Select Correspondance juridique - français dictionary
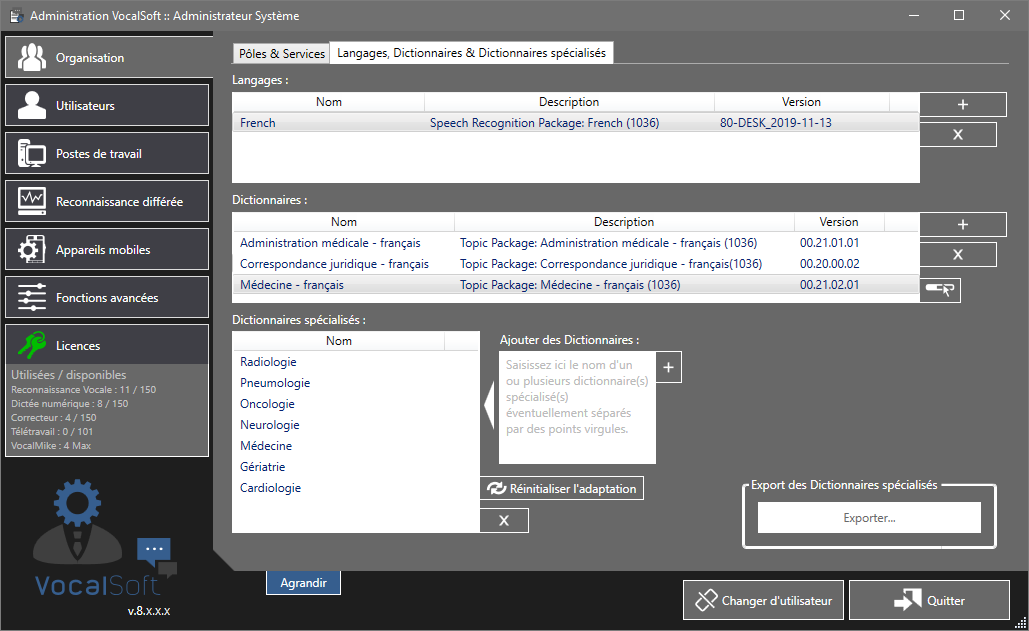Image resolution: width=1029 pixels, height=631 pixels. 576,264
